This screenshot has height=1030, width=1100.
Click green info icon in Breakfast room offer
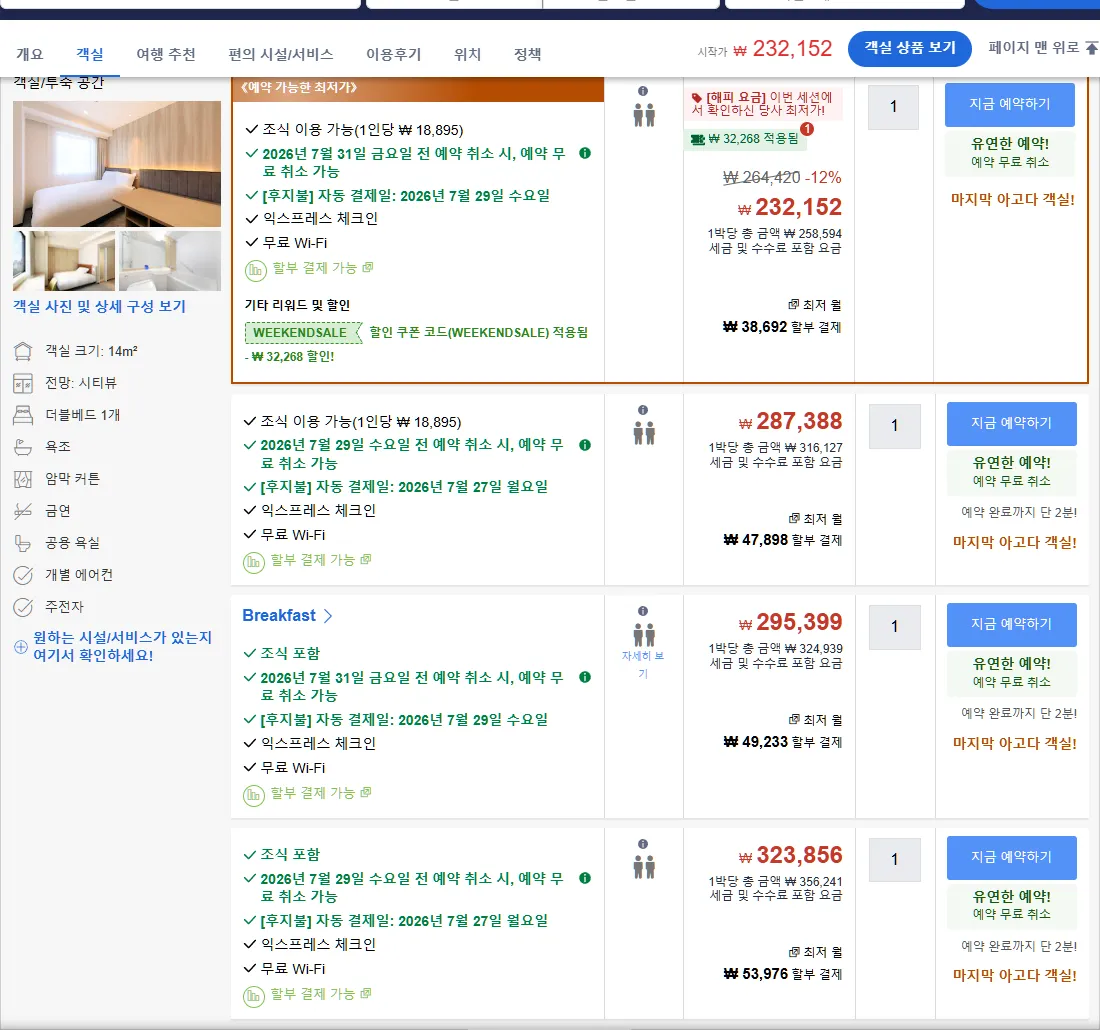coord(585,677)
